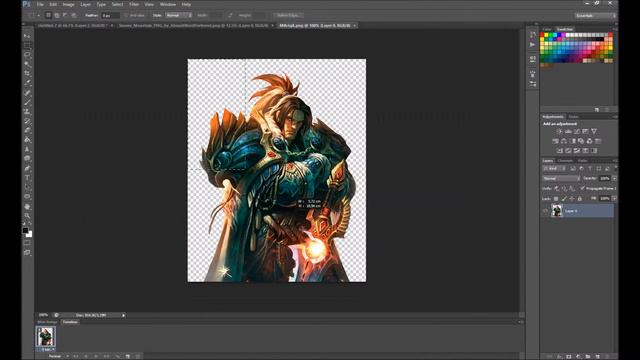Screen dimensions: 640x360
Task: Switch to the Mini Bridge tab
Action: [47, 322]
